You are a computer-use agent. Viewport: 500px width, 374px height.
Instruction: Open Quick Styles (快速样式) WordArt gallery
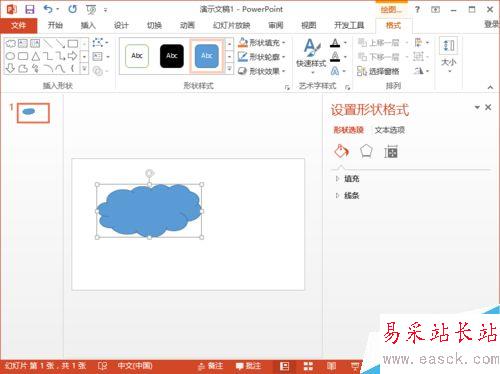point(311,57)
